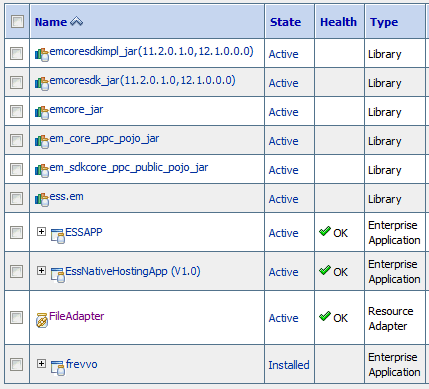Click the Active state of ess.em

[283, 199]
